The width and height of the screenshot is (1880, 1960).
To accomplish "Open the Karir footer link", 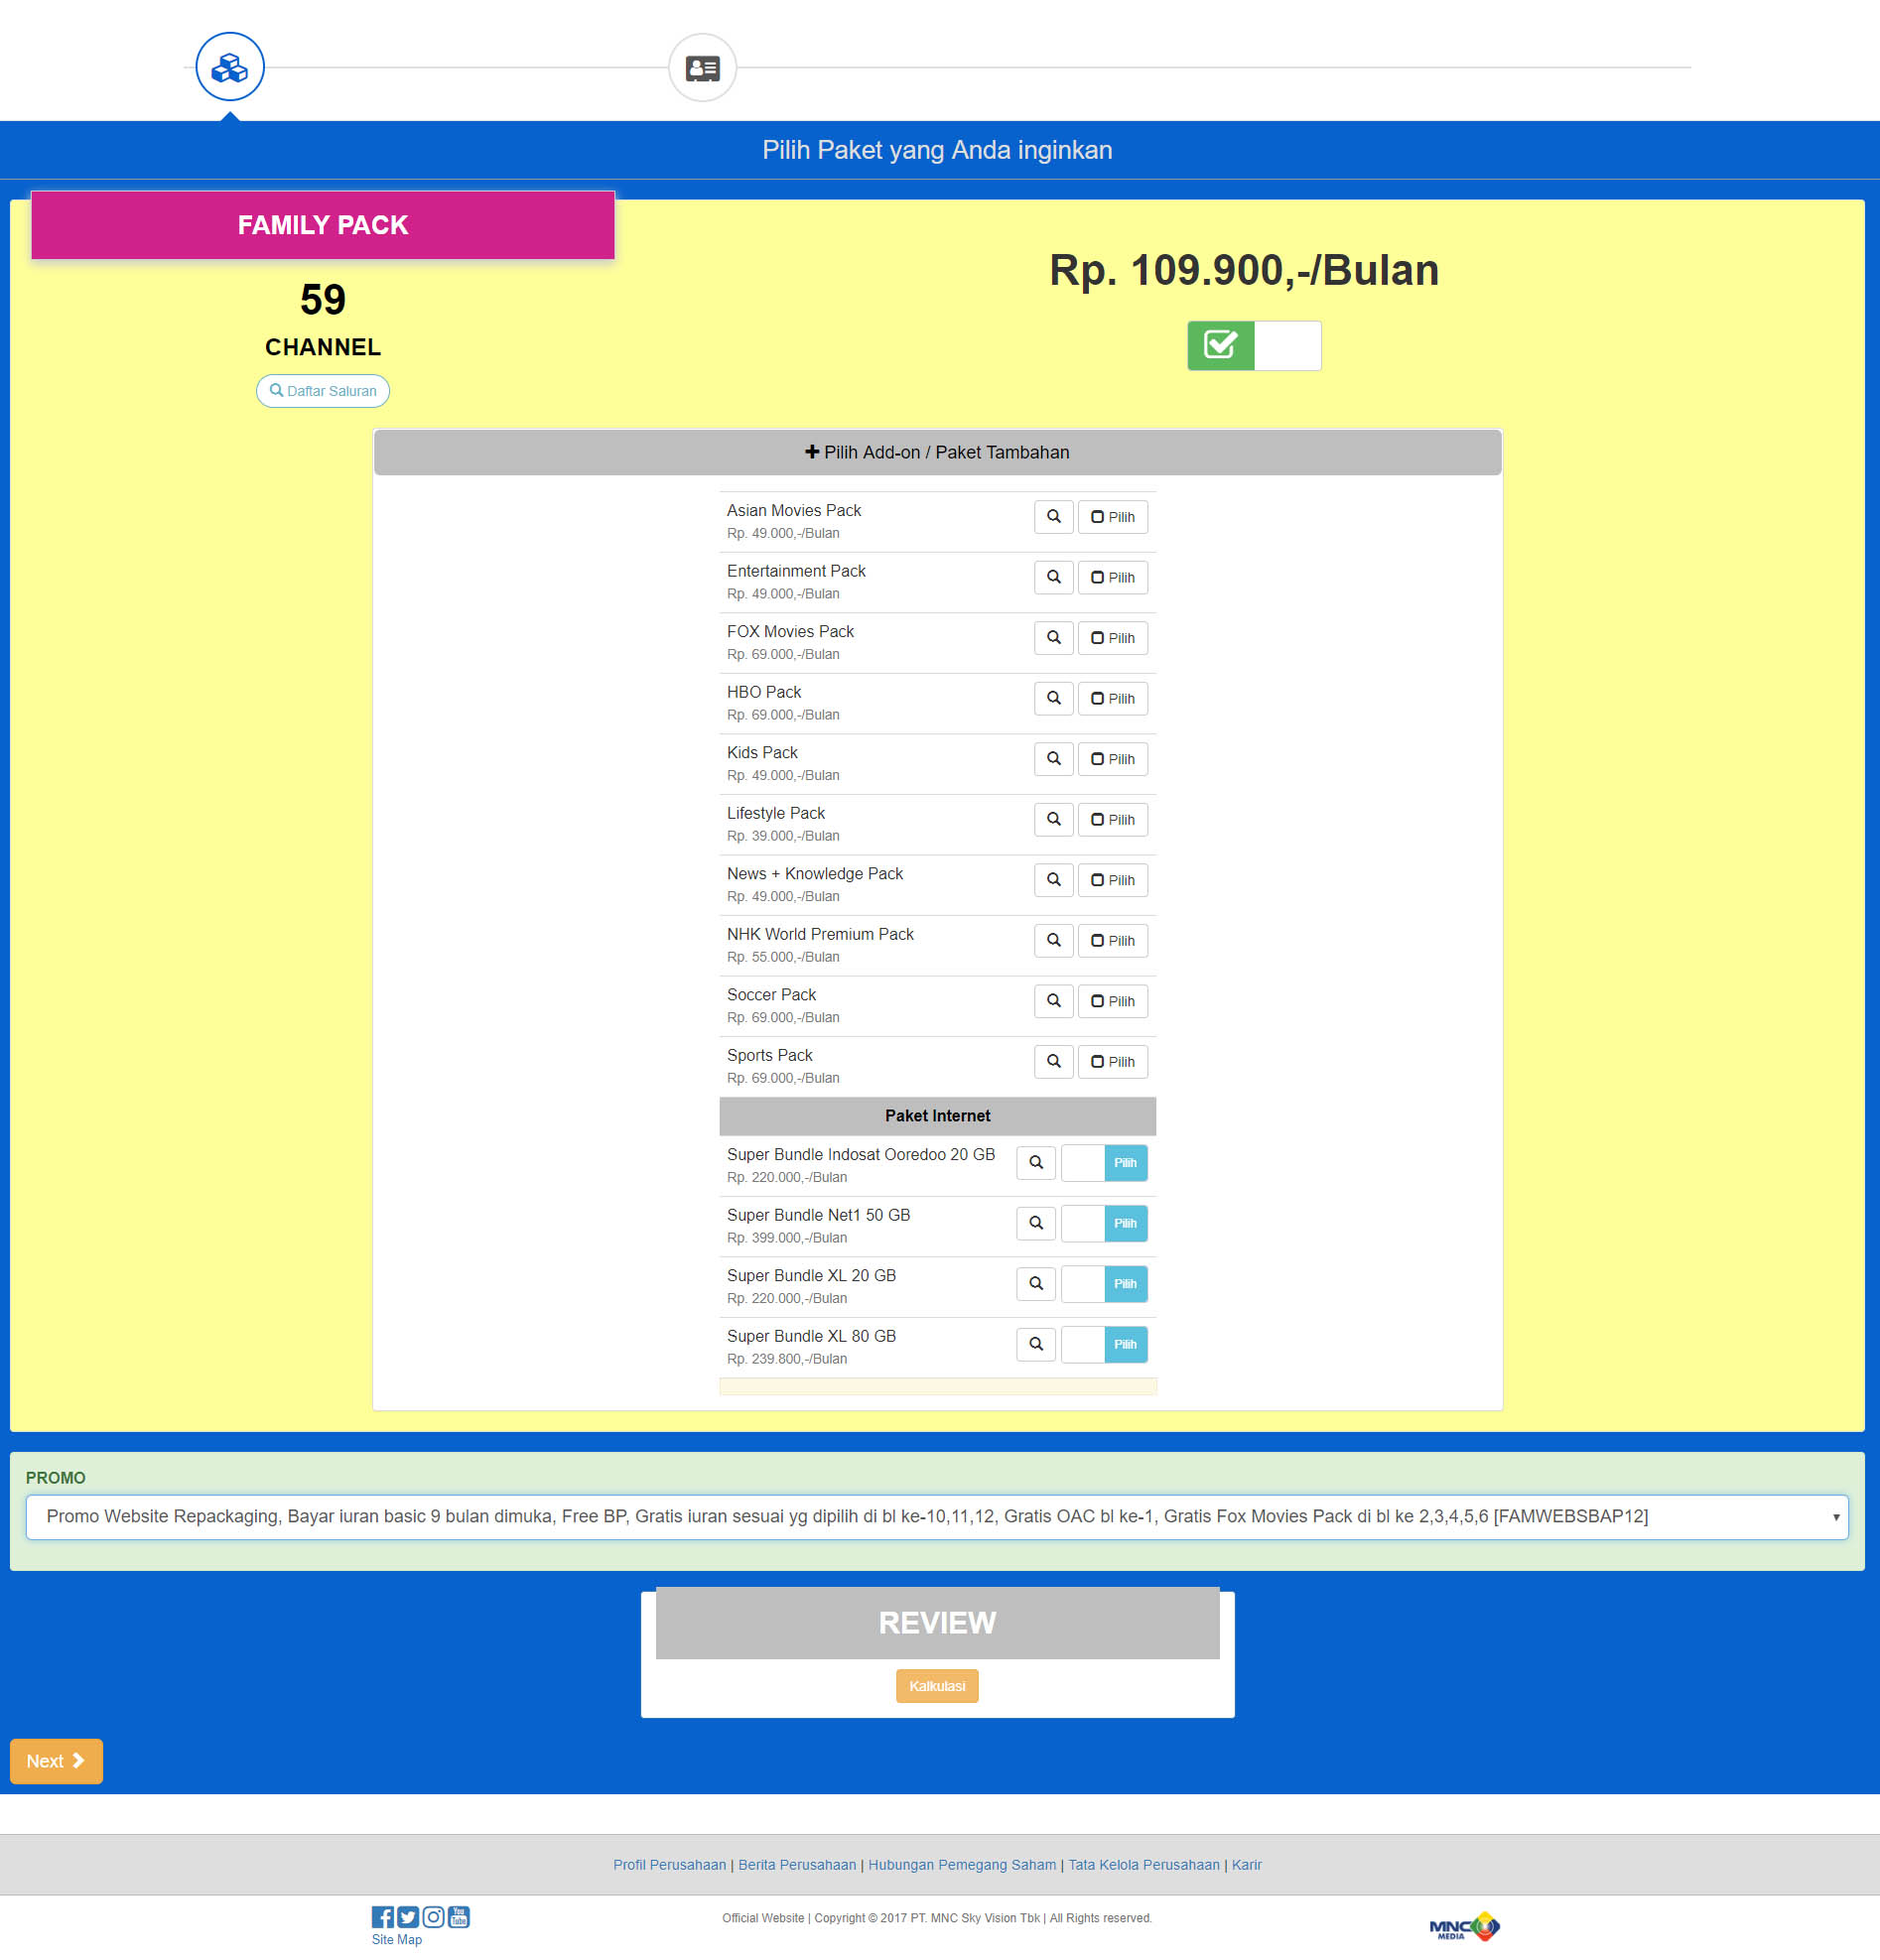I will tap(1246, 1865).
